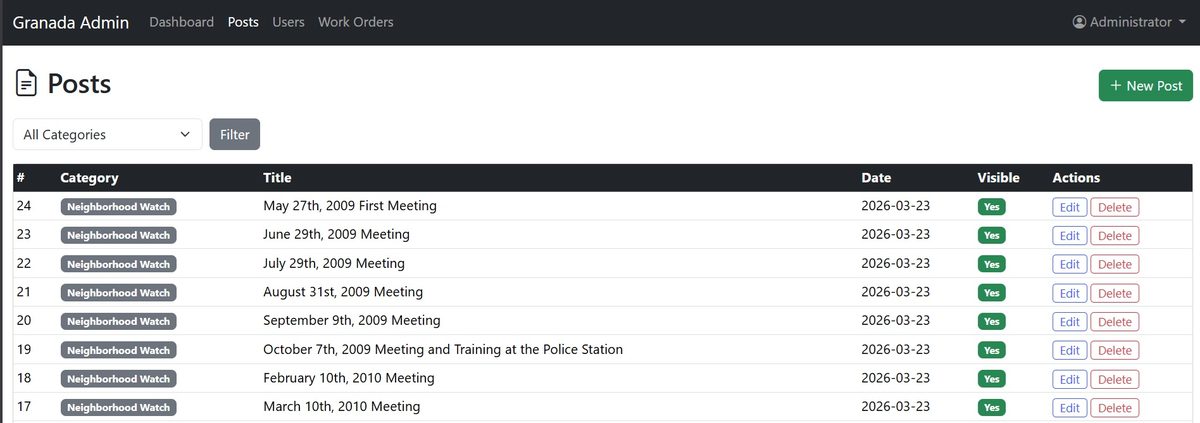Screen dimensions: 1200x423
Task: Click Neighborhood Watch badge in row 17
Action: [x=119, y=408]
